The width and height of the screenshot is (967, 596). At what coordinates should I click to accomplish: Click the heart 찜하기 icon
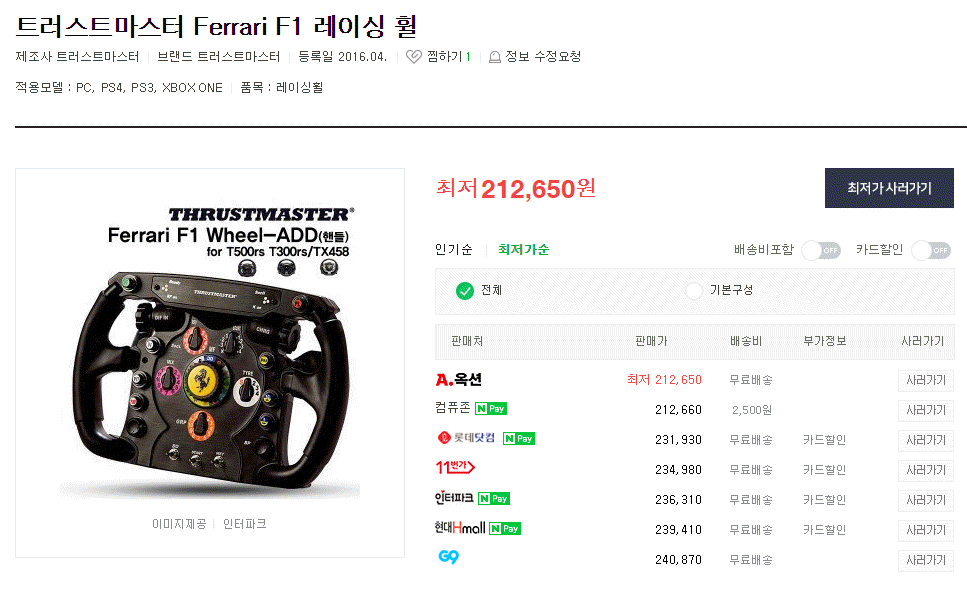pos(414,57)
